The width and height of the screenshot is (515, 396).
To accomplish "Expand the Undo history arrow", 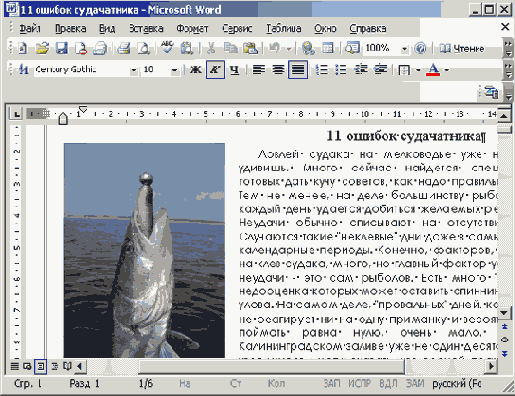I will pos(289,49).
